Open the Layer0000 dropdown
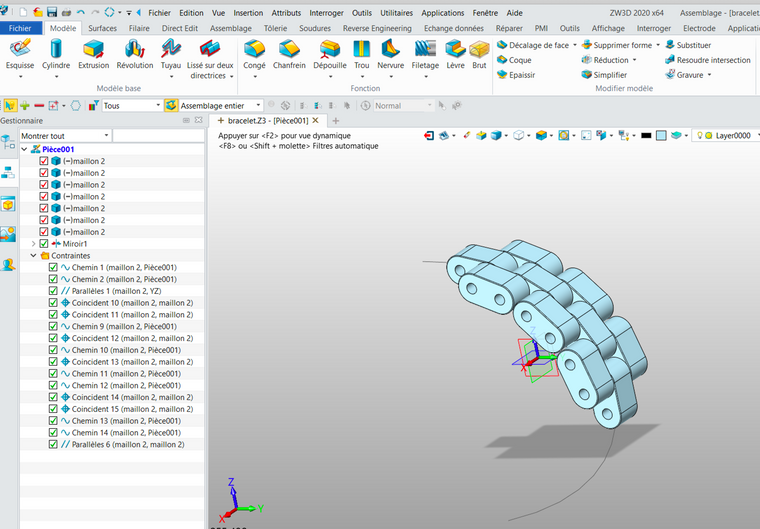 coord(757,136)
